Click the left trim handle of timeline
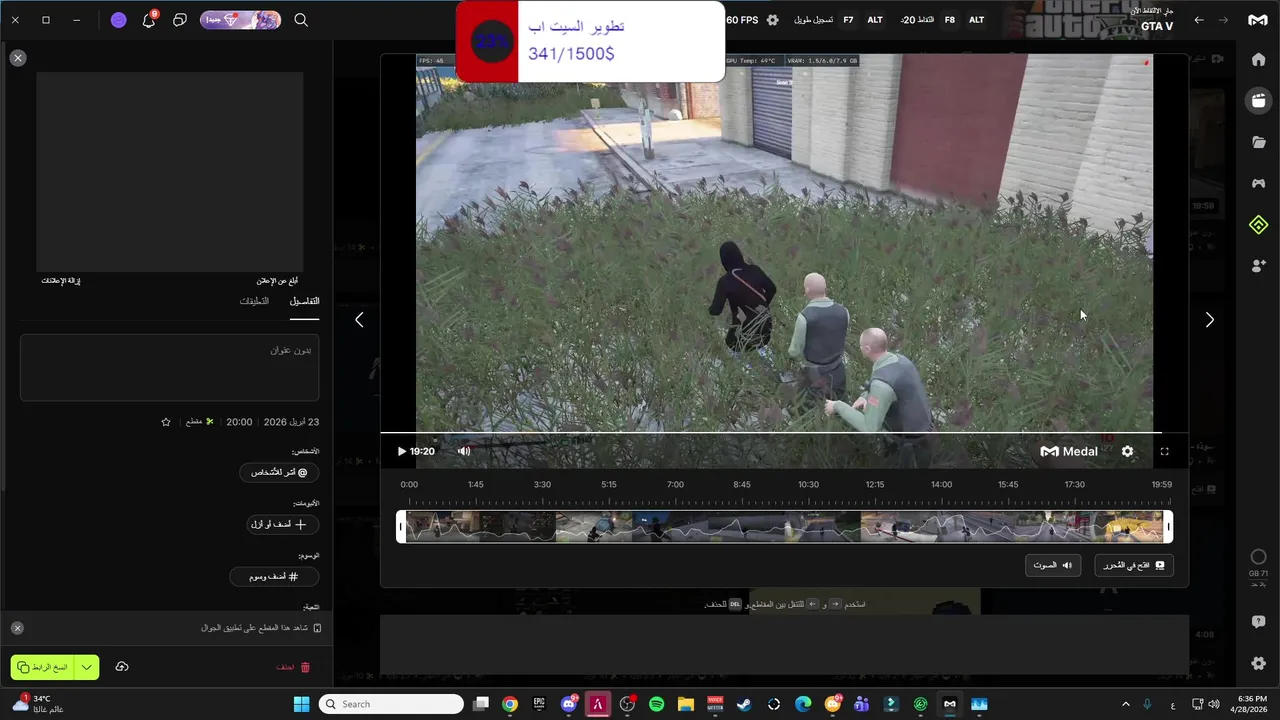1280x720 pixels. pyautogui.click(x=401, y=527)
